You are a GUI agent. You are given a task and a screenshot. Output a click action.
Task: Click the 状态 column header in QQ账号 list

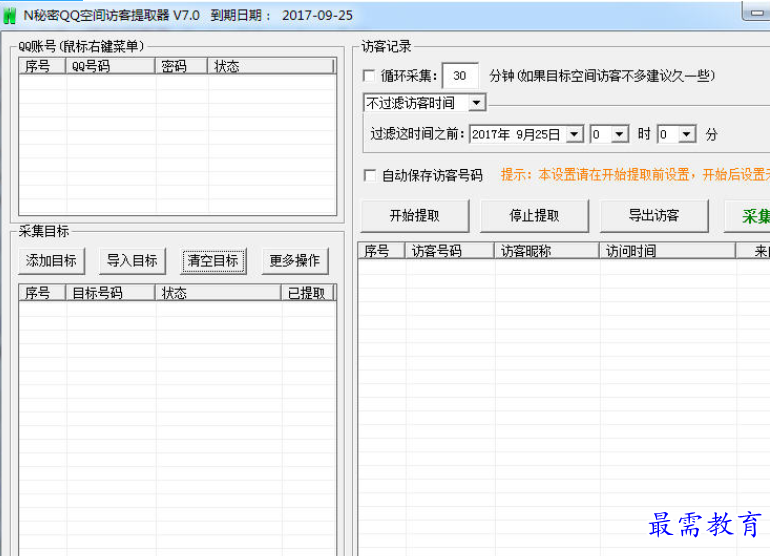pyautogui.click(x=271, y=66)
